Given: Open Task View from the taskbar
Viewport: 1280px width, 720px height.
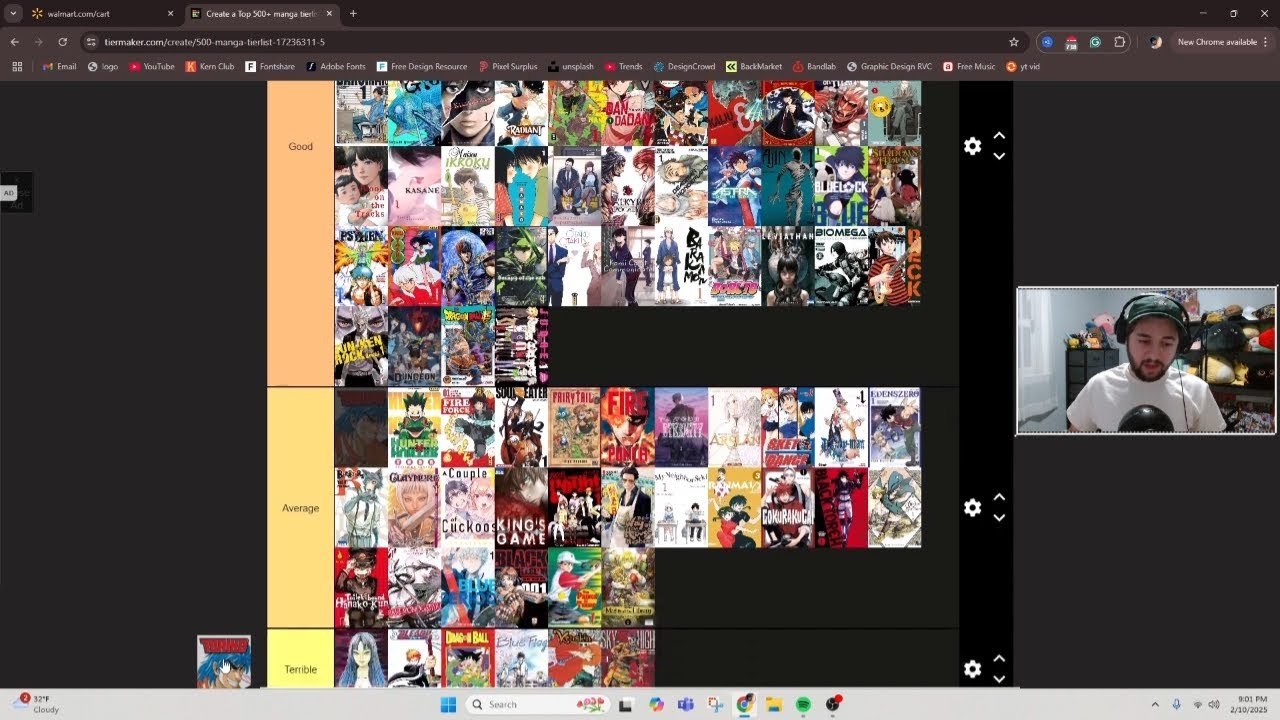Looking at the screenshot, I should click(626, 704).
